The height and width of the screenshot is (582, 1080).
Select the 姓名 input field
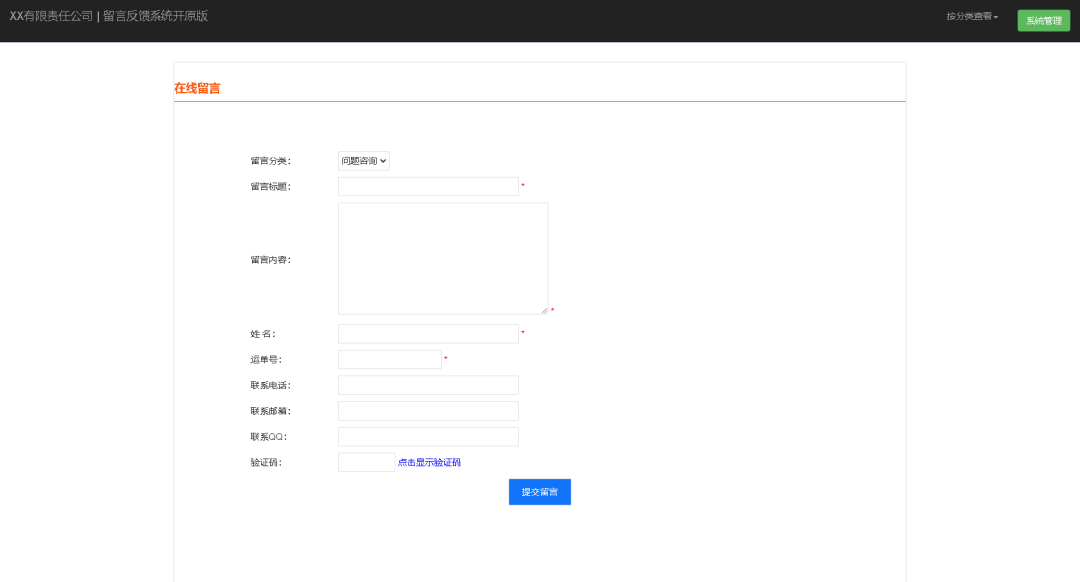pyautogui.click(x=428, y=334)
